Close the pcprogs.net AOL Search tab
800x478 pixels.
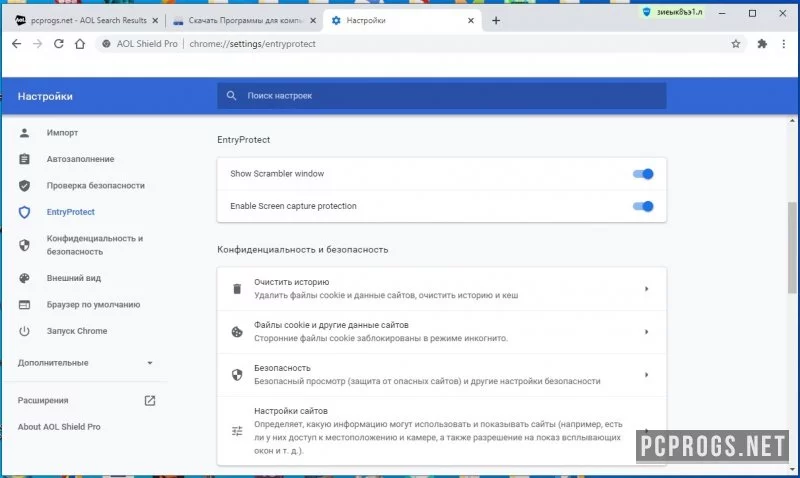click(155, 20)
